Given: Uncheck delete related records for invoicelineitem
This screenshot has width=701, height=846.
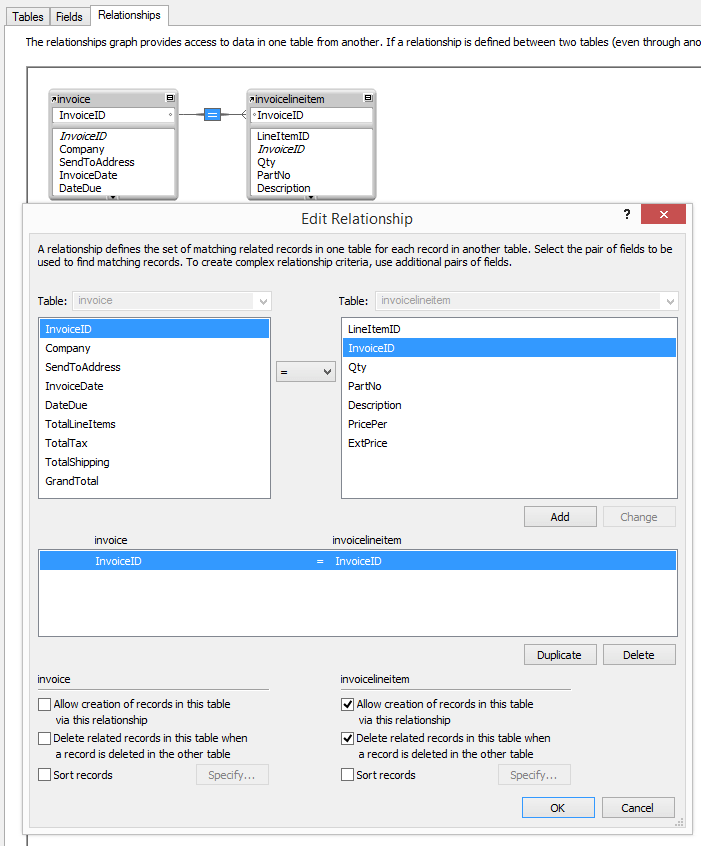Looking at the screenshot, I should tap(348, 738).
